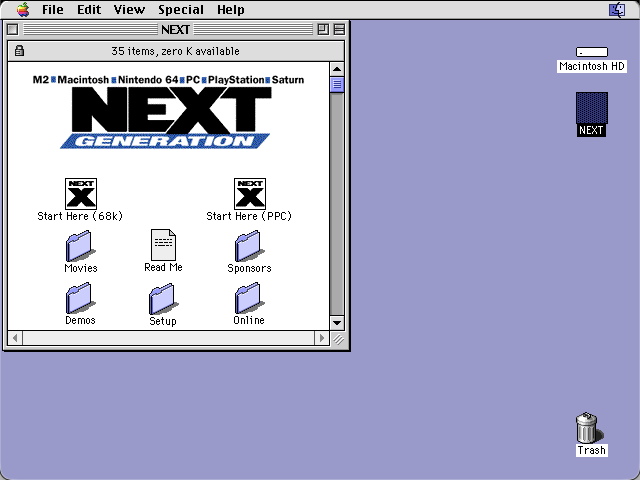Click the Trash icon

588,427
